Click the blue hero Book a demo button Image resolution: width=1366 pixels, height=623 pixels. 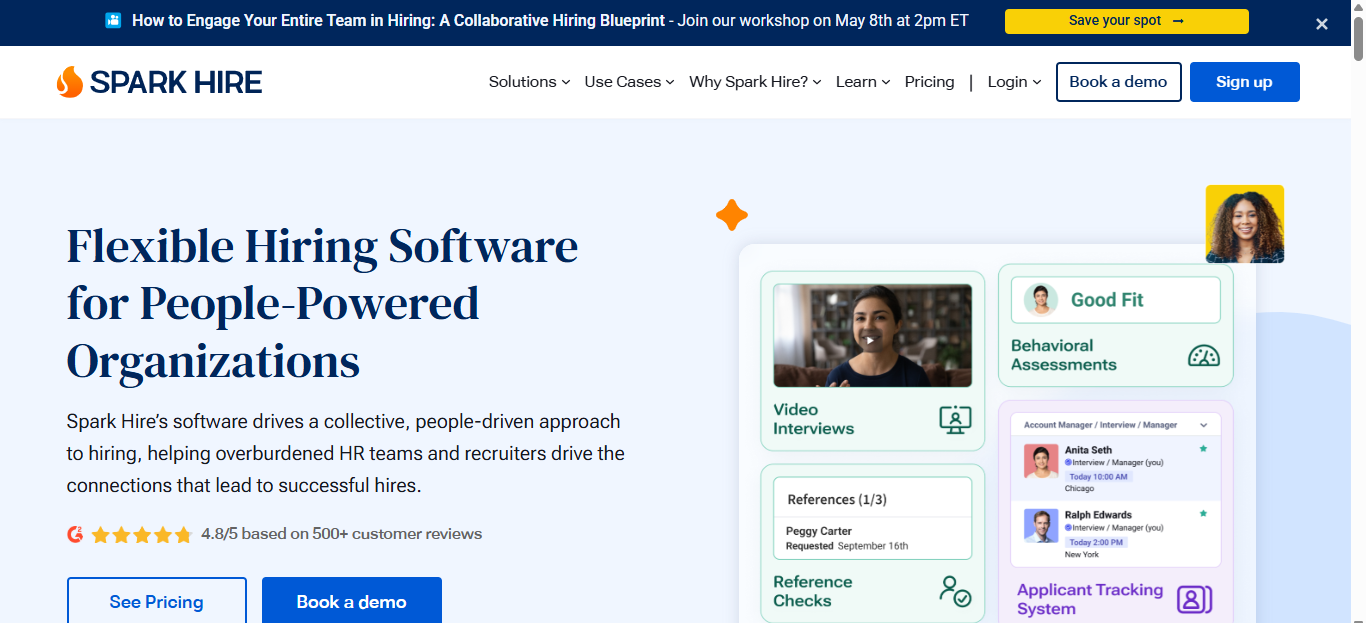(351, 601)
